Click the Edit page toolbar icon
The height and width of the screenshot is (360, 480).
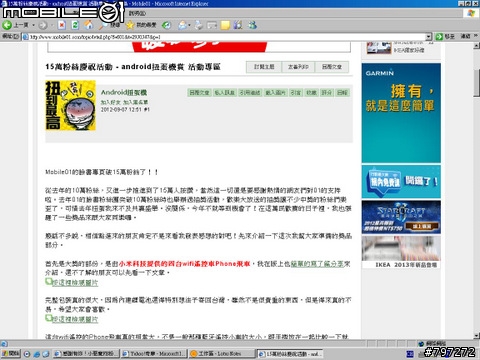coord(212,25)
